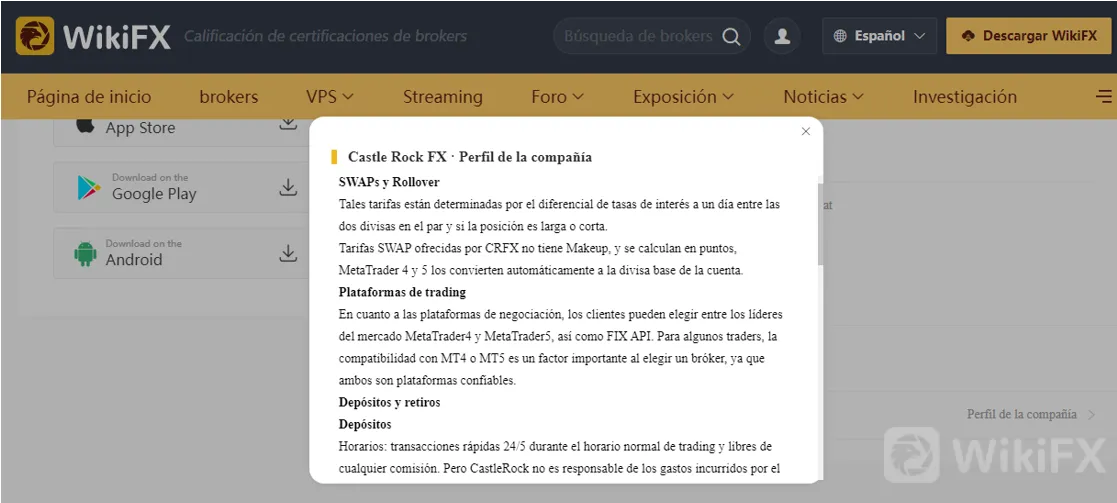The width and height of the screenshot is (1117, 503).
Task: Click the Perfil de la compañía link
Action: [1022, 414]
